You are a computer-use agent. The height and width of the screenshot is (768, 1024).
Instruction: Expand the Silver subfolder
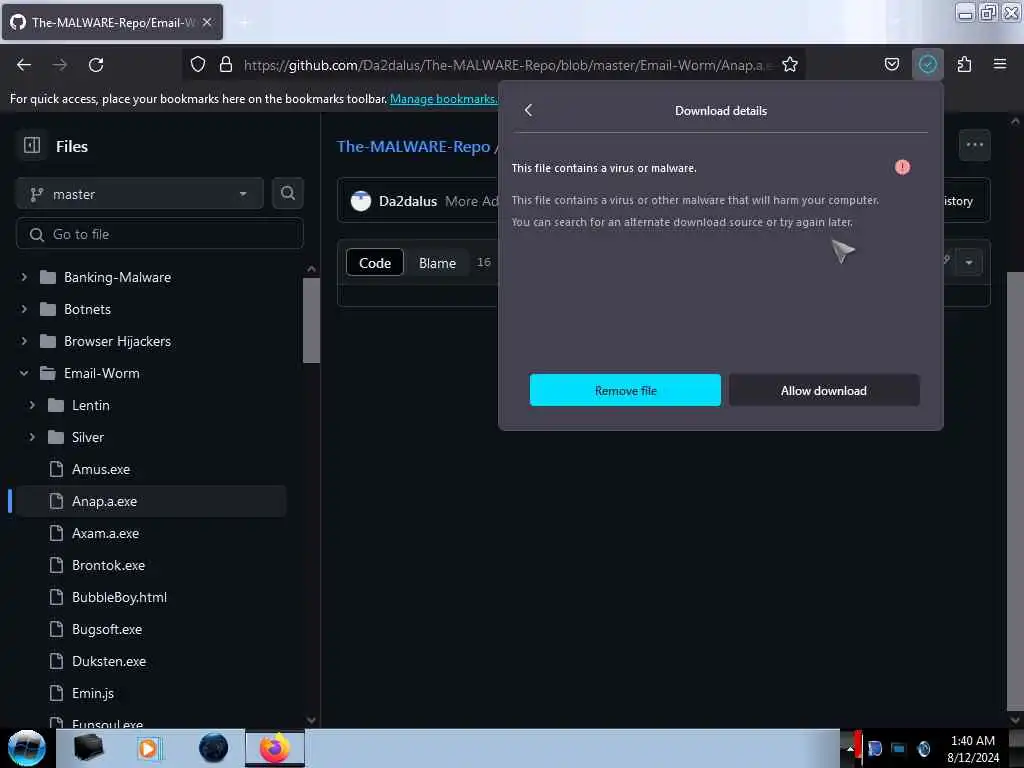click(x=32, y=437)
